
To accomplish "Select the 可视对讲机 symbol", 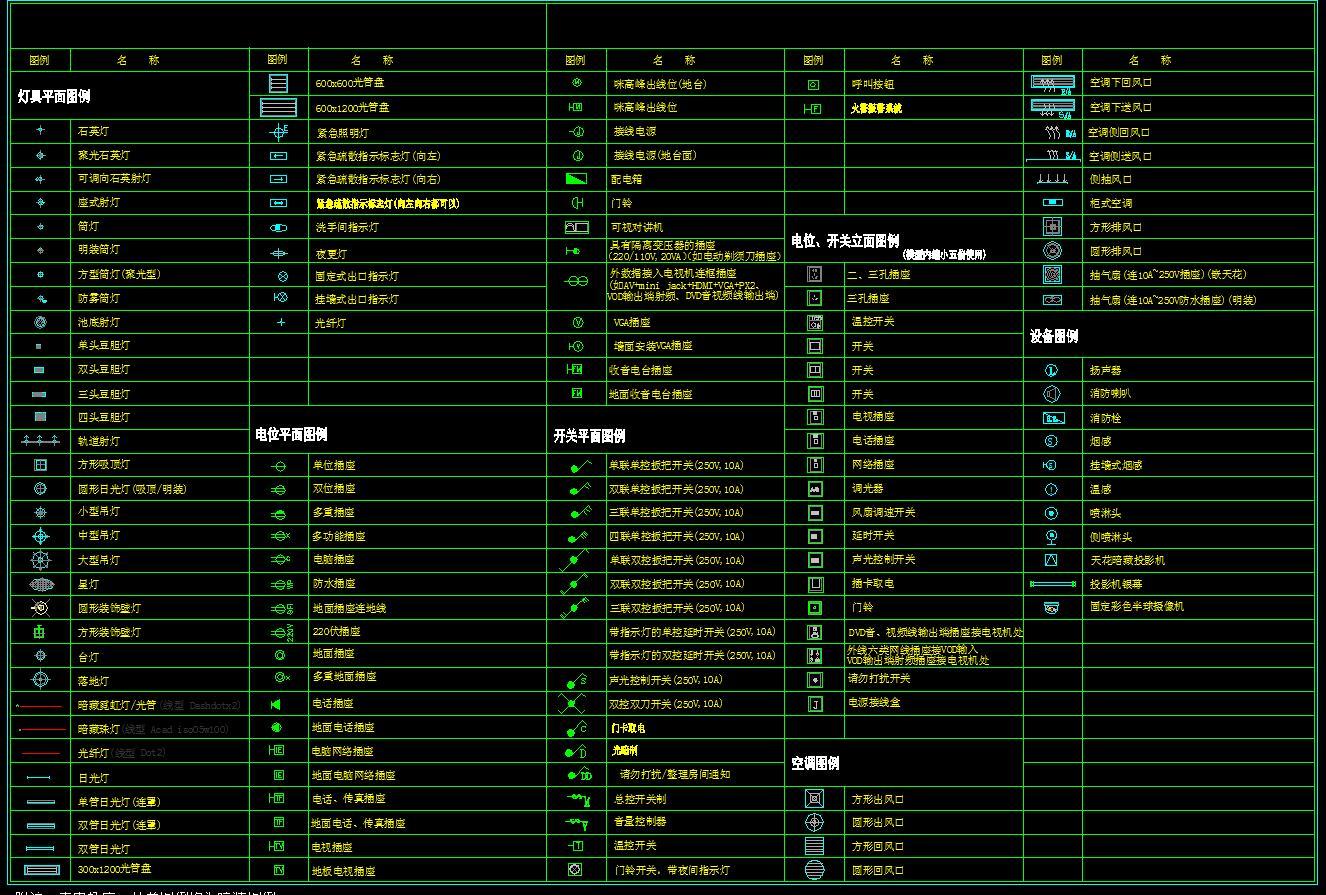I will pyautogui.click(x=576, y=228).
